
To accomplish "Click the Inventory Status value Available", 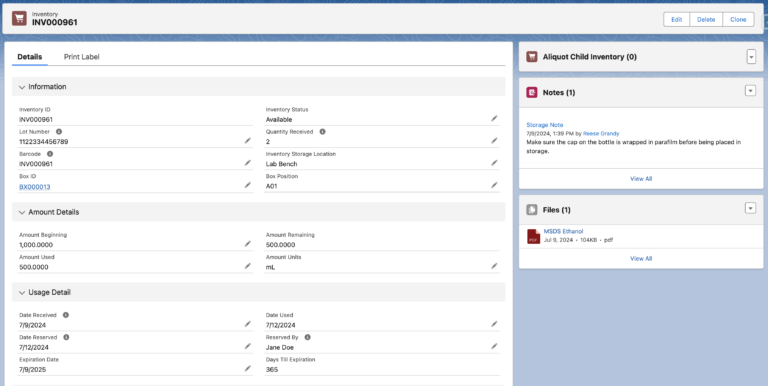I will (x=279, y=120).
